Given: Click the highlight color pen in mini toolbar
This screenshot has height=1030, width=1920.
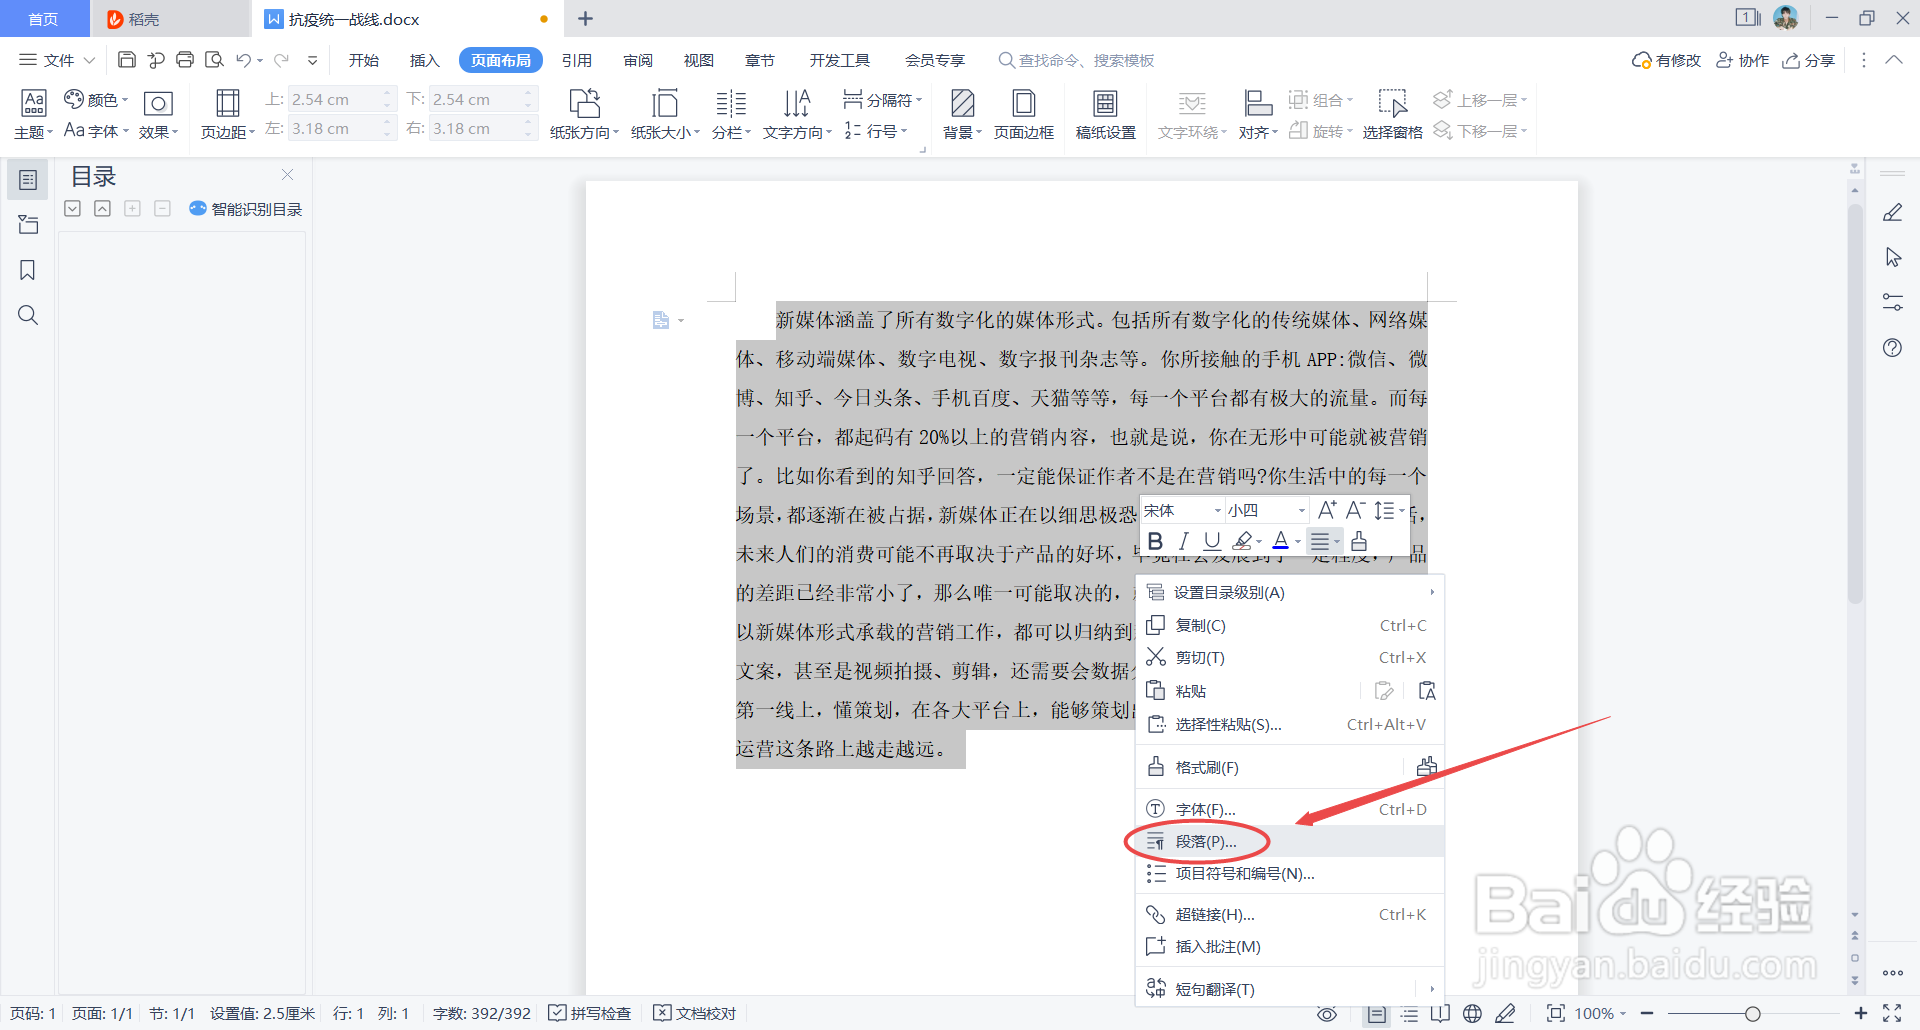Looking at the screenshot, I should tap(1242, 541).
